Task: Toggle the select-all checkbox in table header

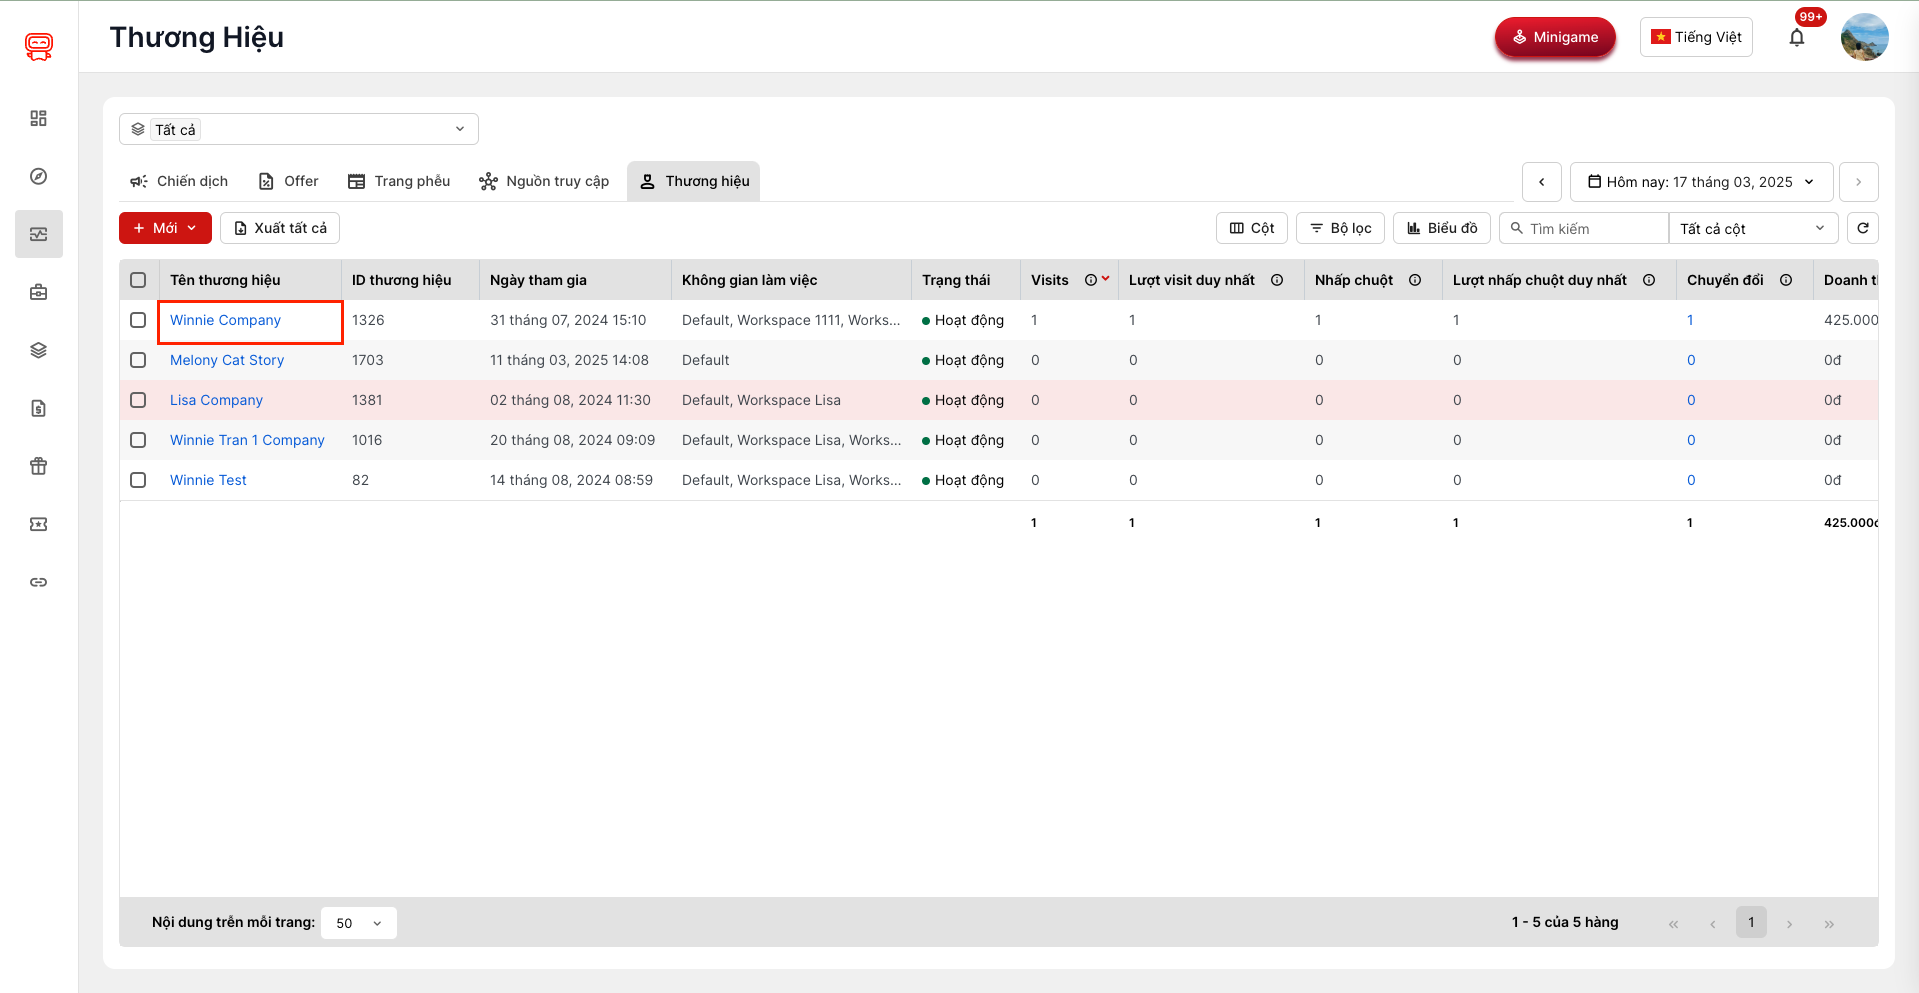Action: (138, 280)
